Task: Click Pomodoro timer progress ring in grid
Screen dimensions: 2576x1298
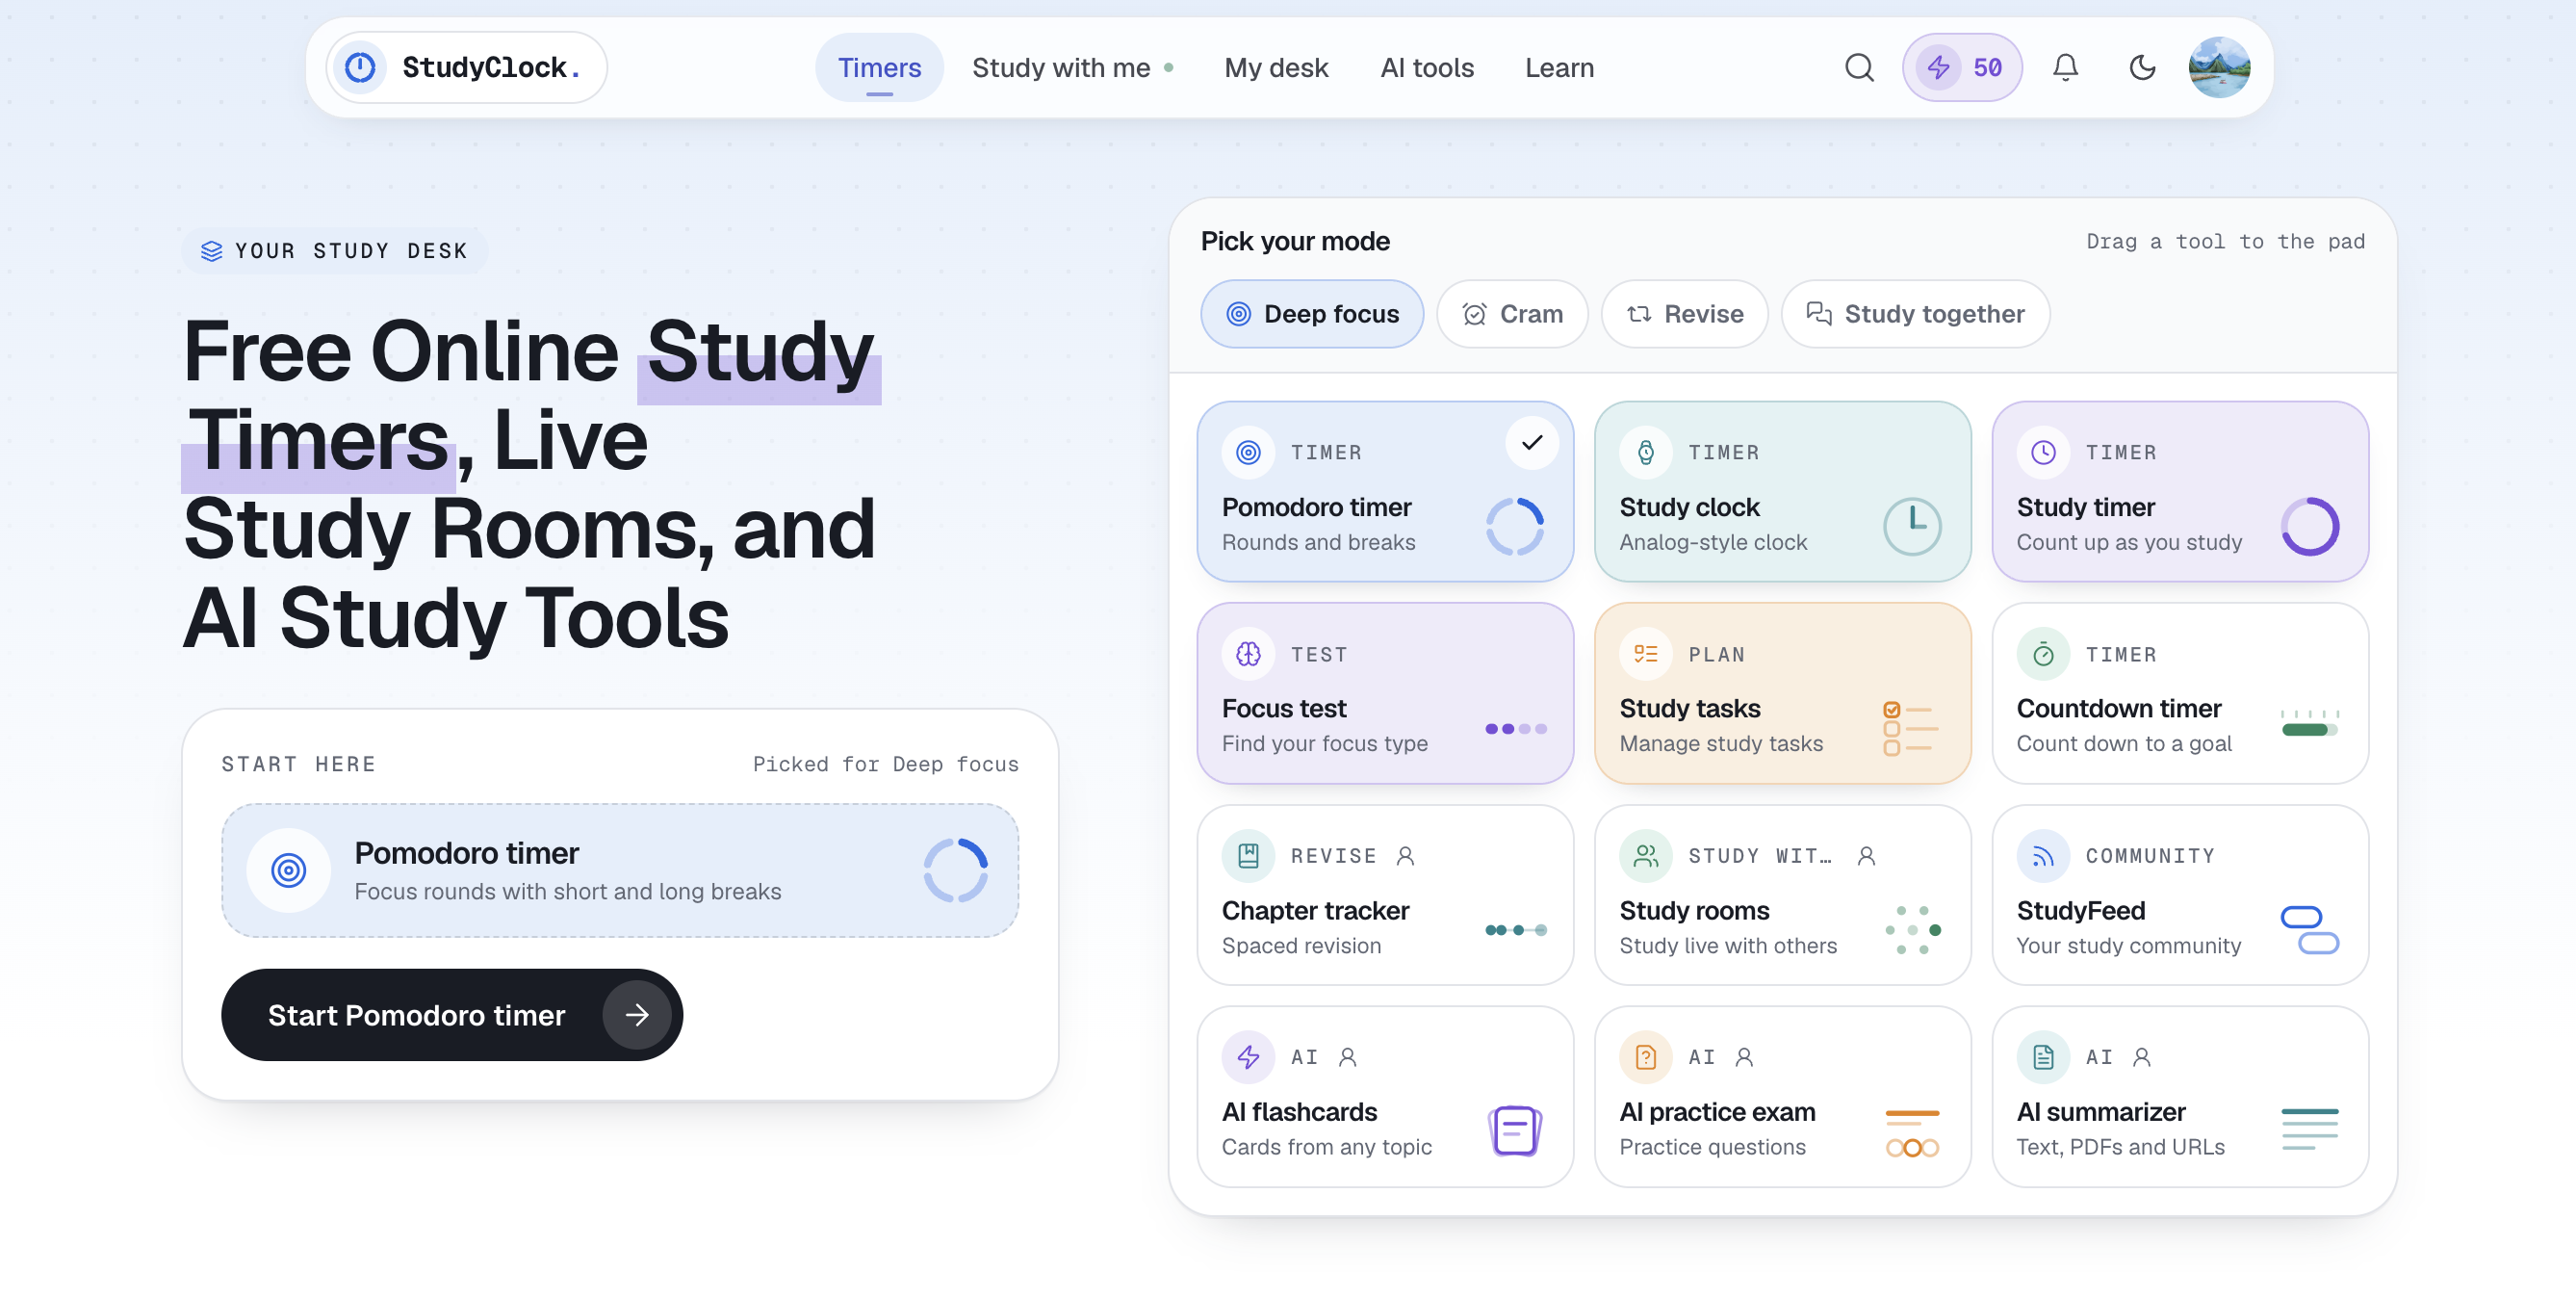Action: coord(1514,526)
